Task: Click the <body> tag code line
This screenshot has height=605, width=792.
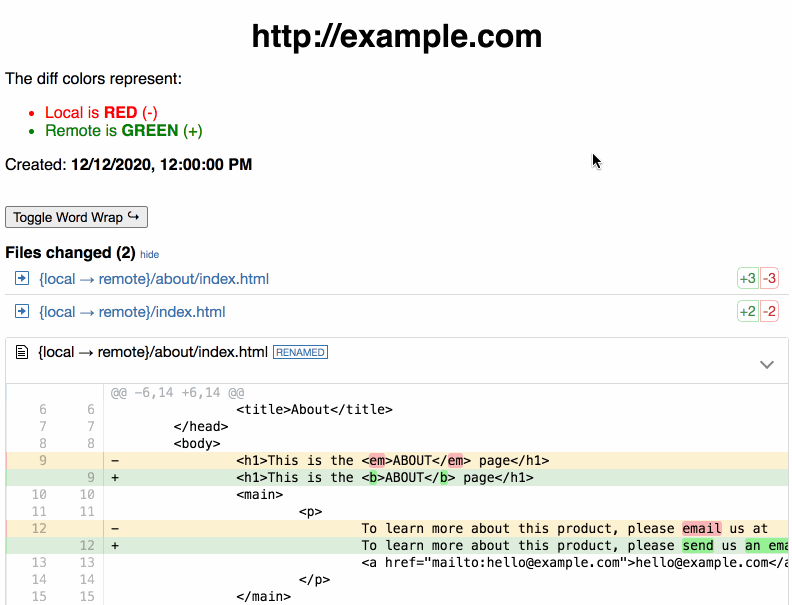Action: (197, 443)
